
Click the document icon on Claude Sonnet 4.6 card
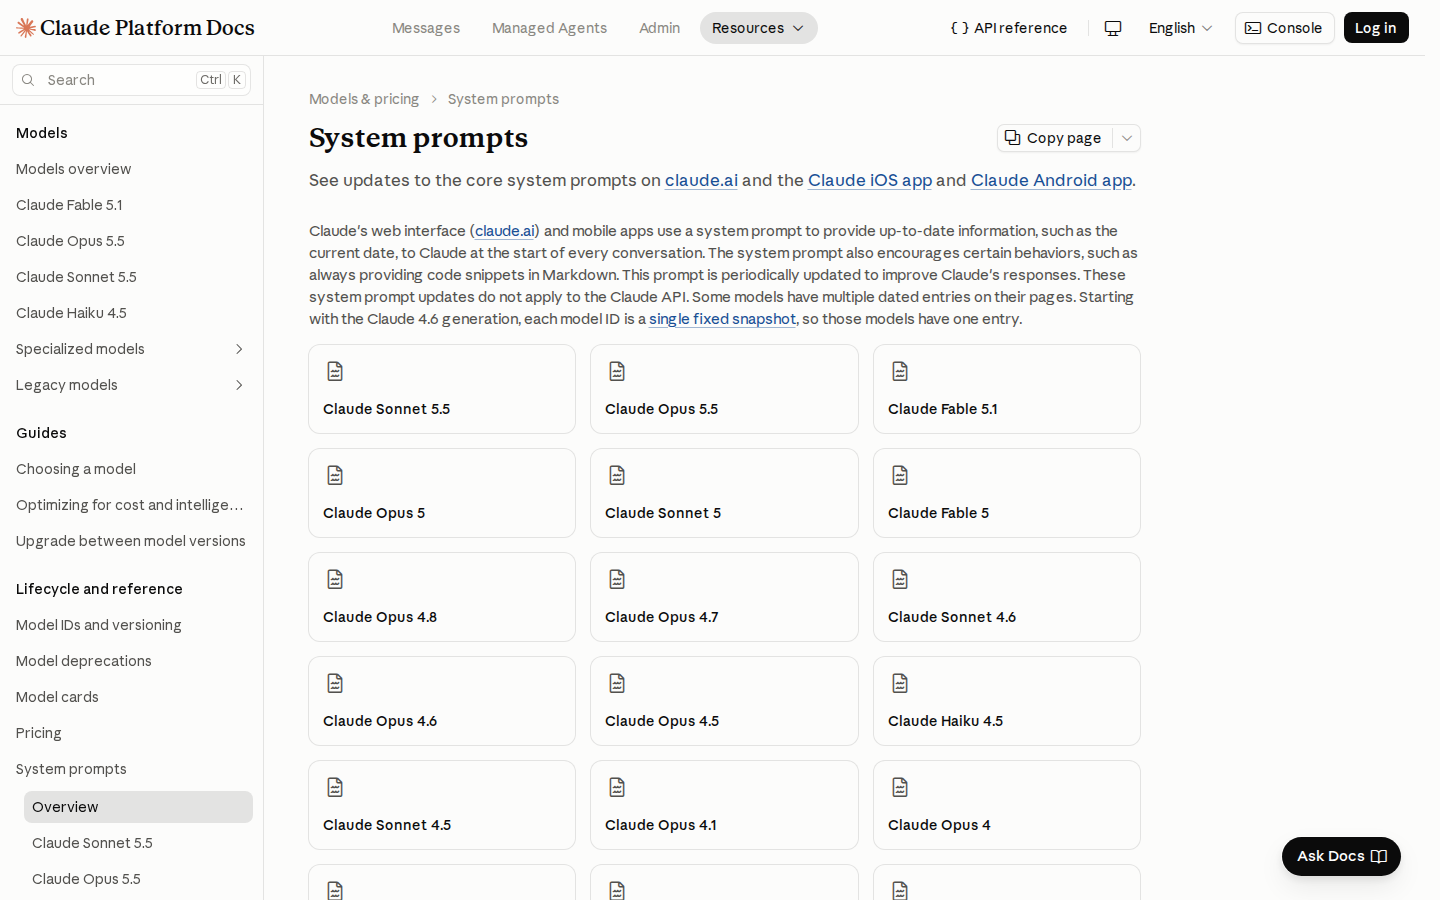pyautogui.click(x=900, y=579)
